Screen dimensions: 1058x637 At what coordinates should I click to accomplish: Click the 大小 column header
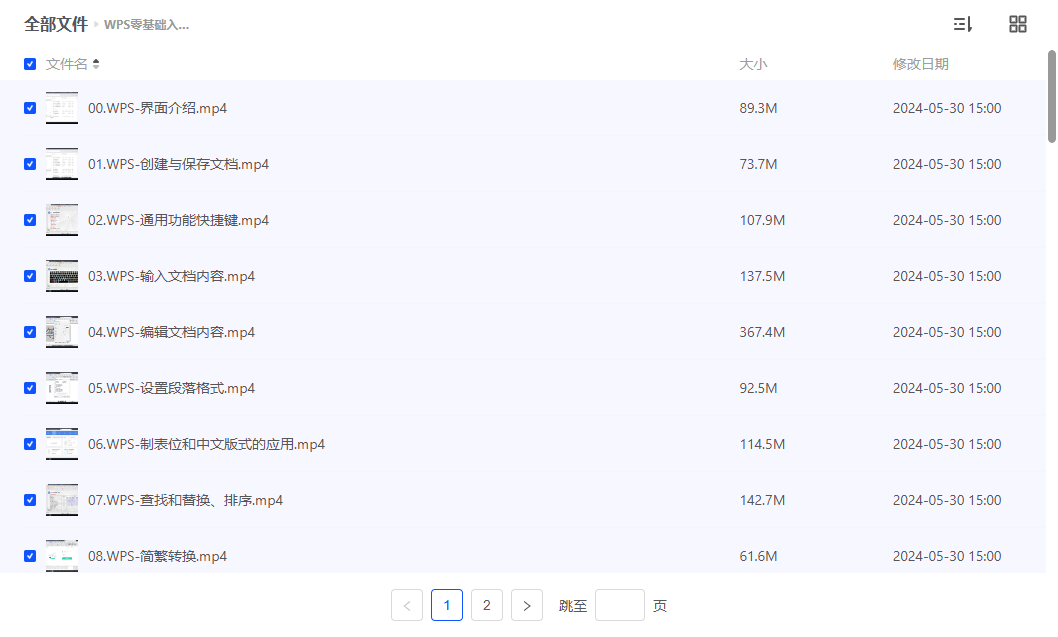753,64
